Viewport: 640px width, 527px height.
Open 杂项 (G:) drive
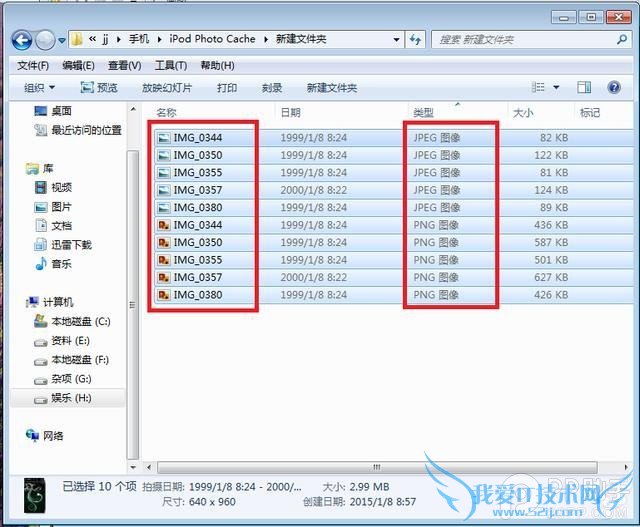pos(63,379)
